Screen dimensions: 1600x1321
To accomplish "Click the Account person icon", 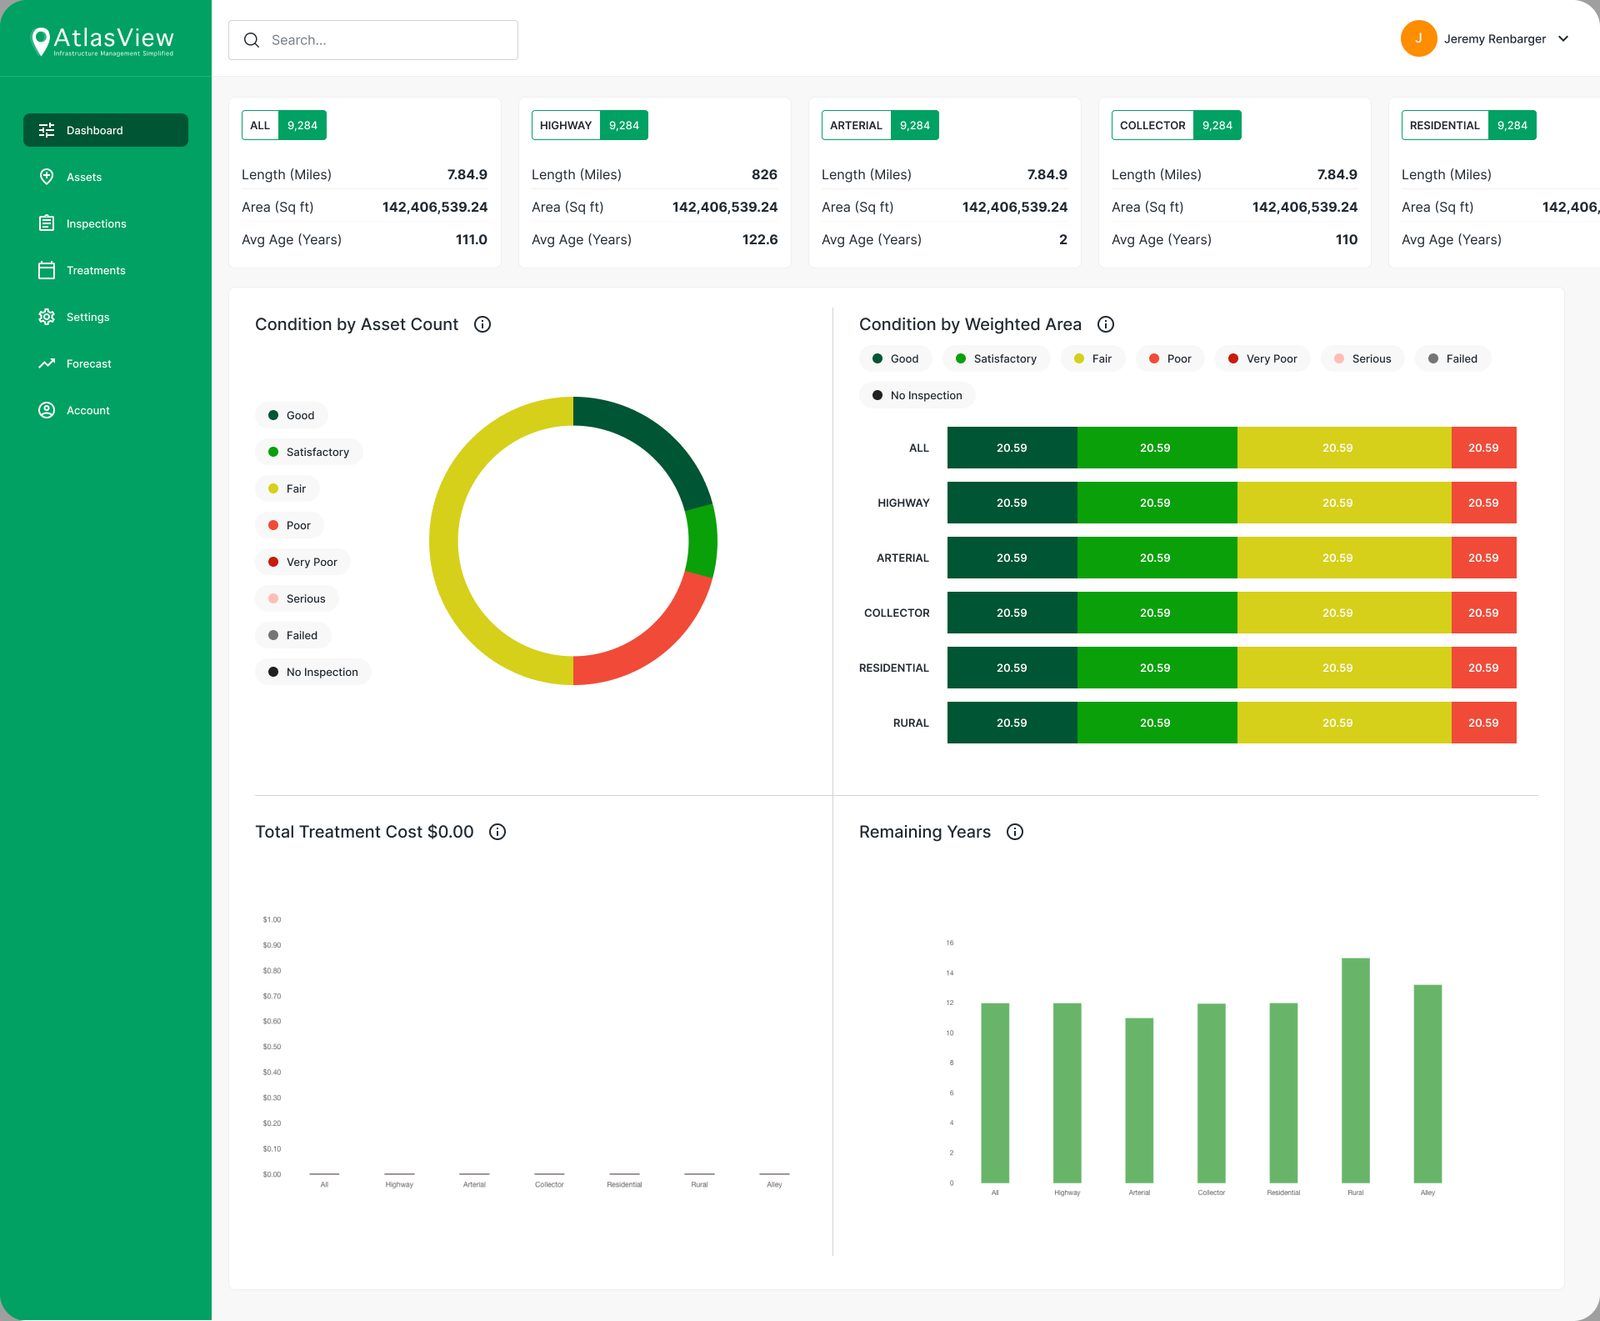I will pyautogui.click(x=46, y=410).
